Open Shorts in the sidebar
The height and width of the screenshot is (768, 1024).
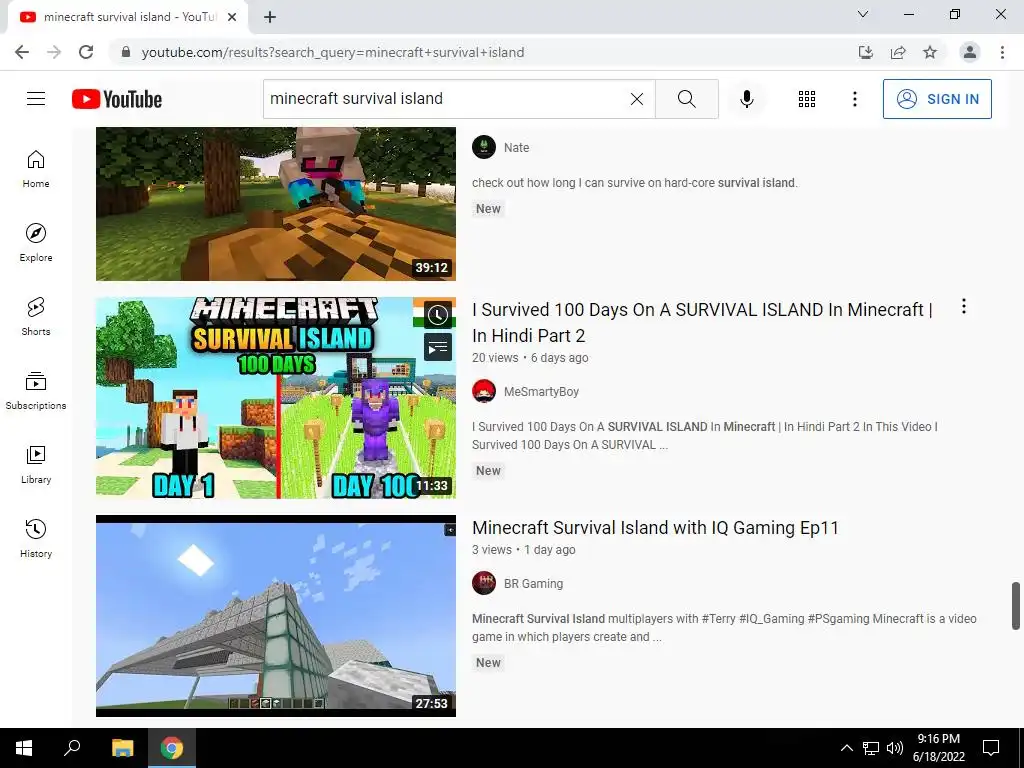(x=36, y=317)
